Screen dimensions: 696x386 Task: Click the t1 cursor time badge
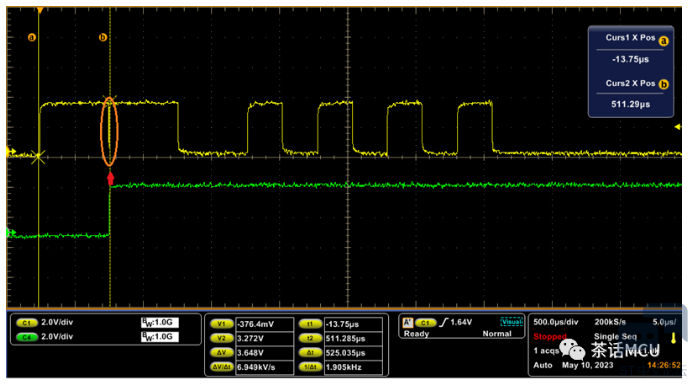click(x=310, y=324)
